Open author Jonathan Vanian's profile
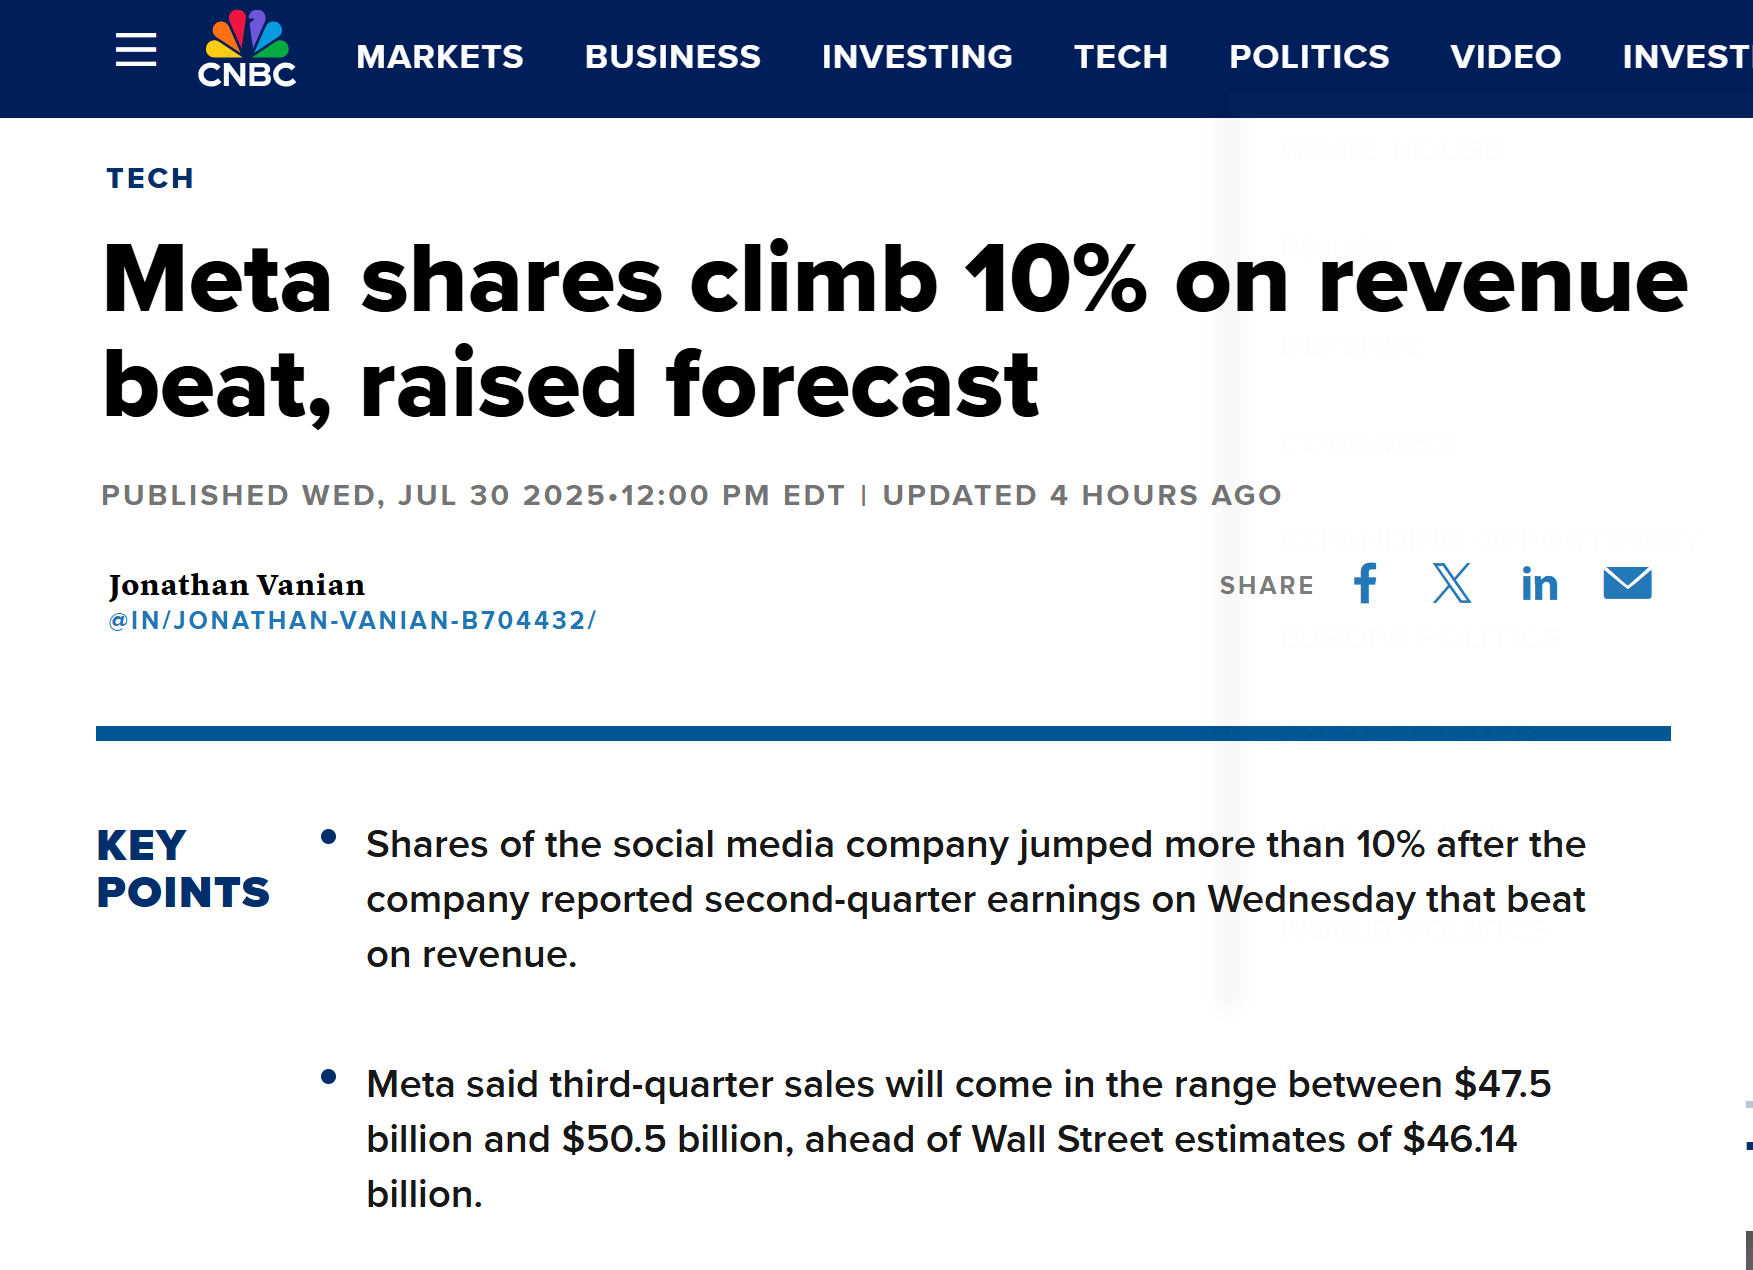The width and height of the screenshot is (1753, 1270). tap(237, 585)
